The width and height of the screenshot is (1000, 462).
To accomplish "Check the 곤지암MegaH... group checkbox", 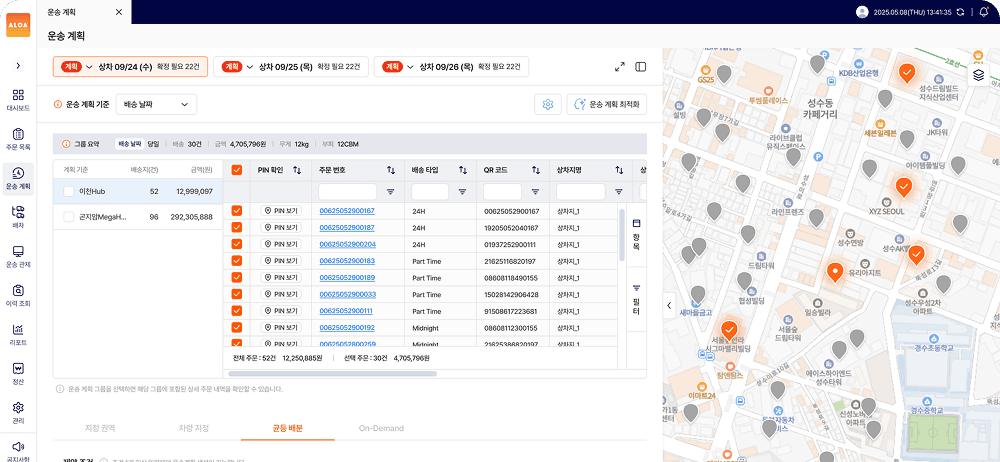I will tap(69, 217).
